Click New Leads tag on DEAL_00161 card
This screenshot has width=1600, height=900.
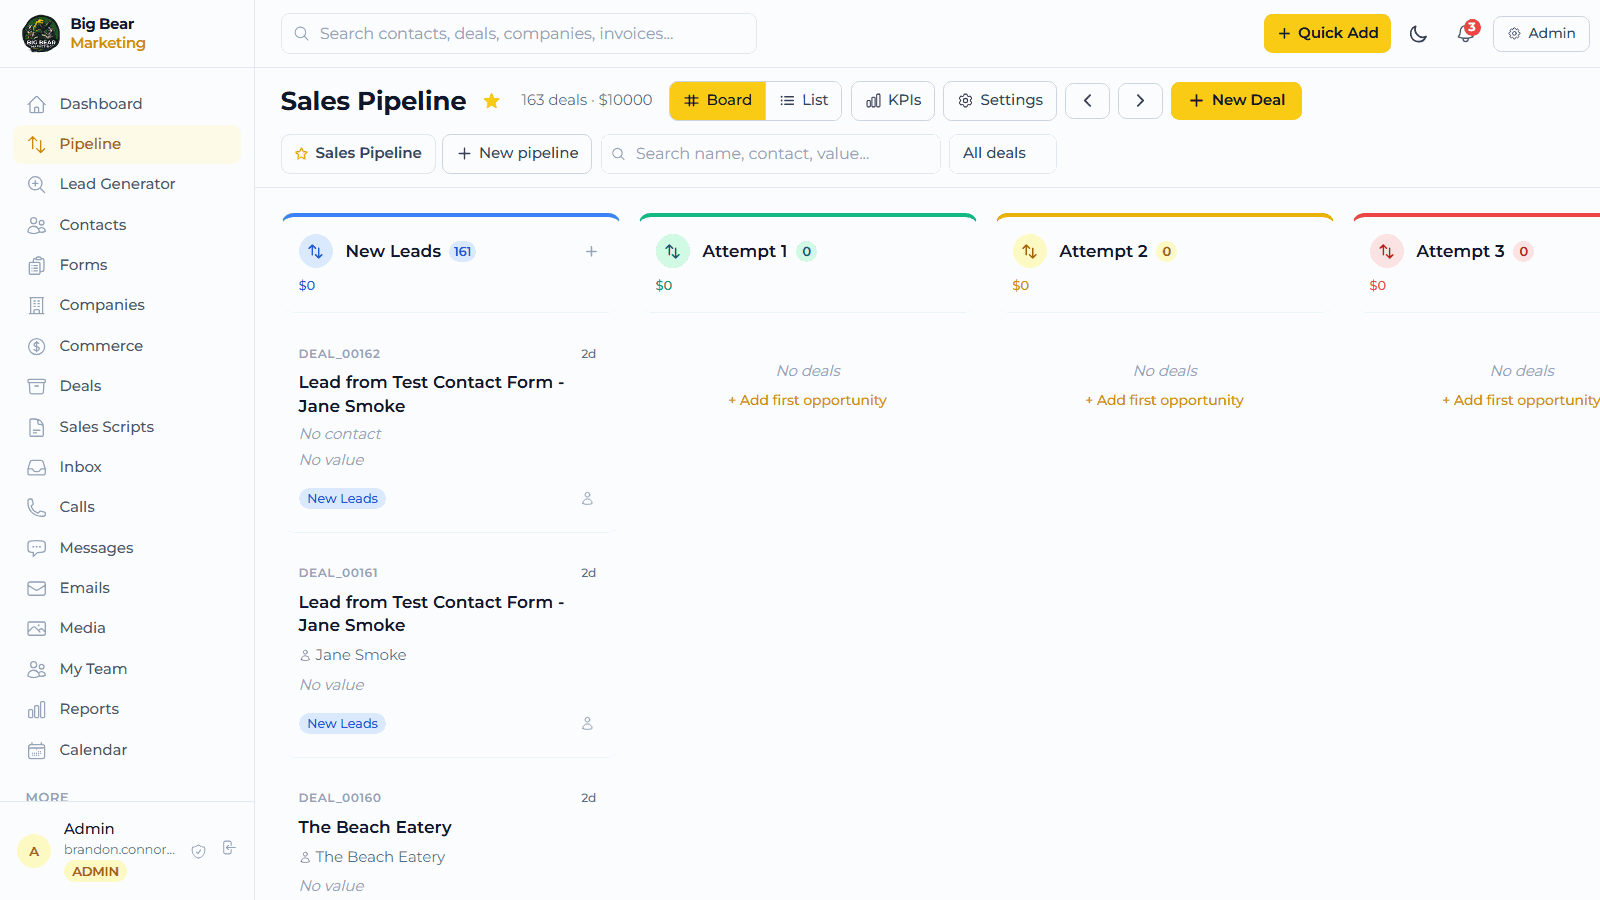click(x=342, y=724)
